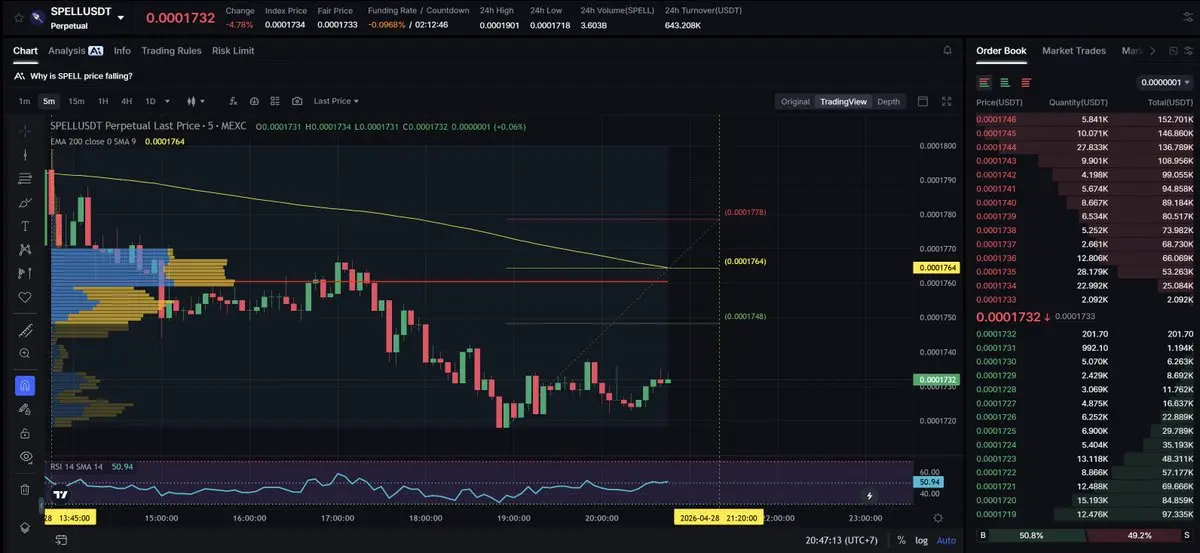Image resolution: width=1200 pixels, height=553 pixels.
Task: Open the object tree layers icon
Action: (x=25, y=527)
